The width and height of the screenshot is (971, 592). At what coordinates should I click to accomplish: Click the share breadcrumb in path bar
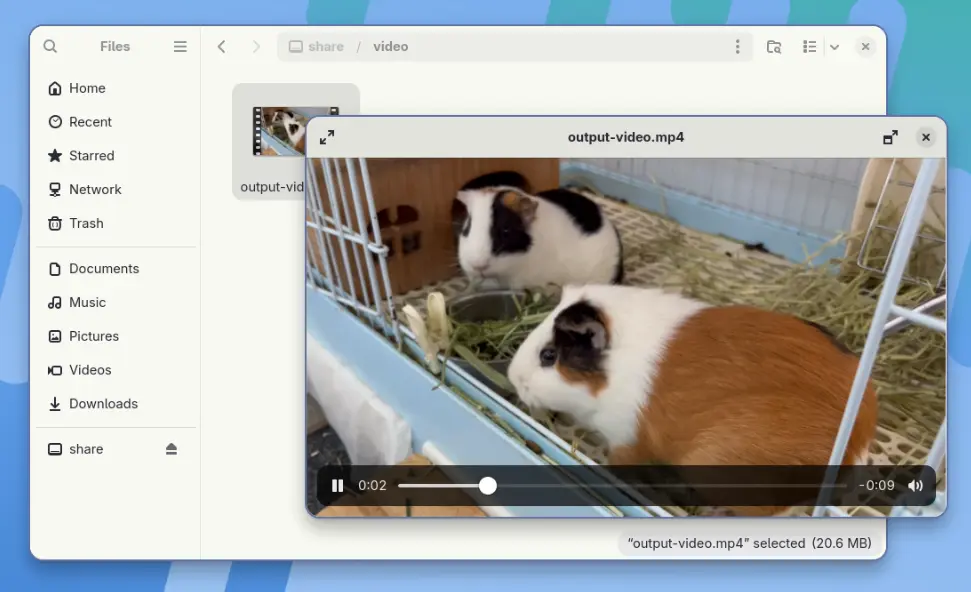point(316,46)
